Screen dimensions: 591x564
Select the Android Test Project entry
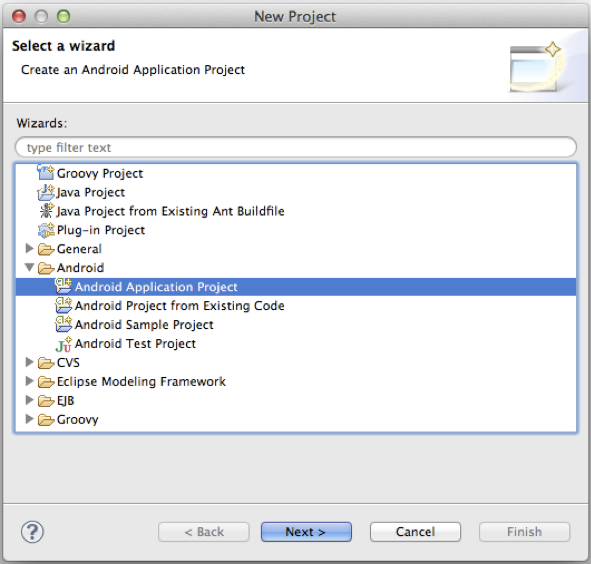click(x=135, y=344)
